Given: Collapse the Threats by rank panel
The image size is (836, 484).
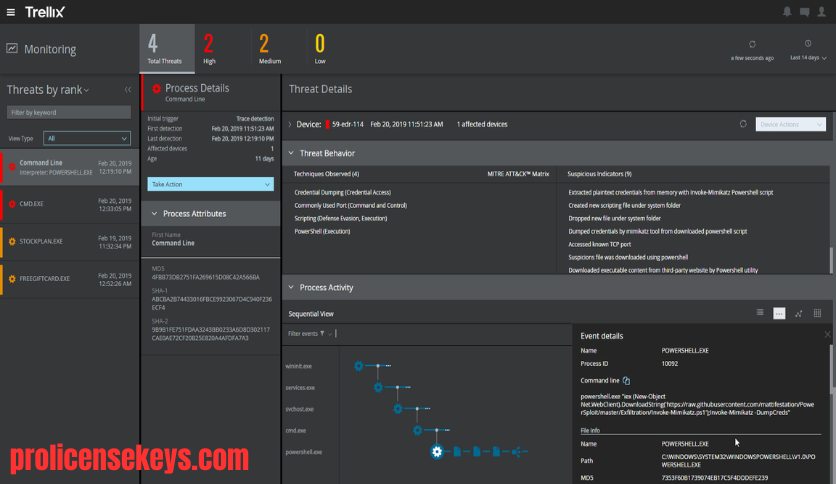Looking at the screenshot, I should [127, 90].
